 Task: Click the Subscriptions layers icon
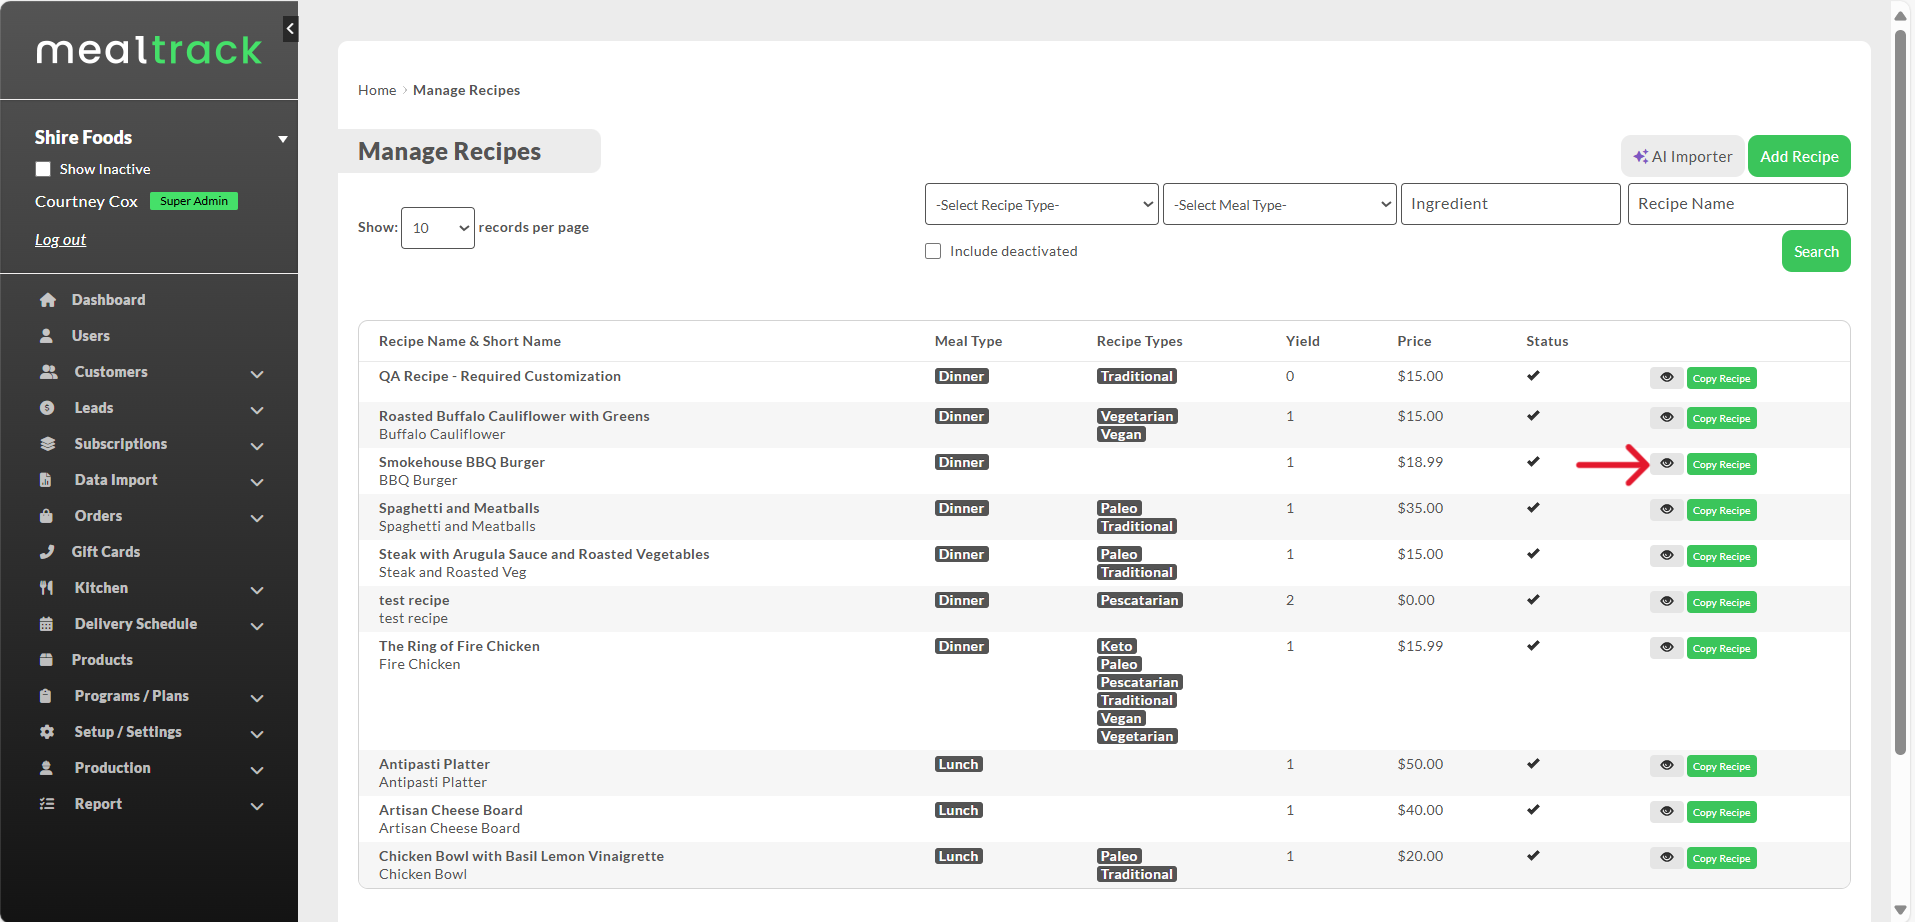tap(47, 444)
